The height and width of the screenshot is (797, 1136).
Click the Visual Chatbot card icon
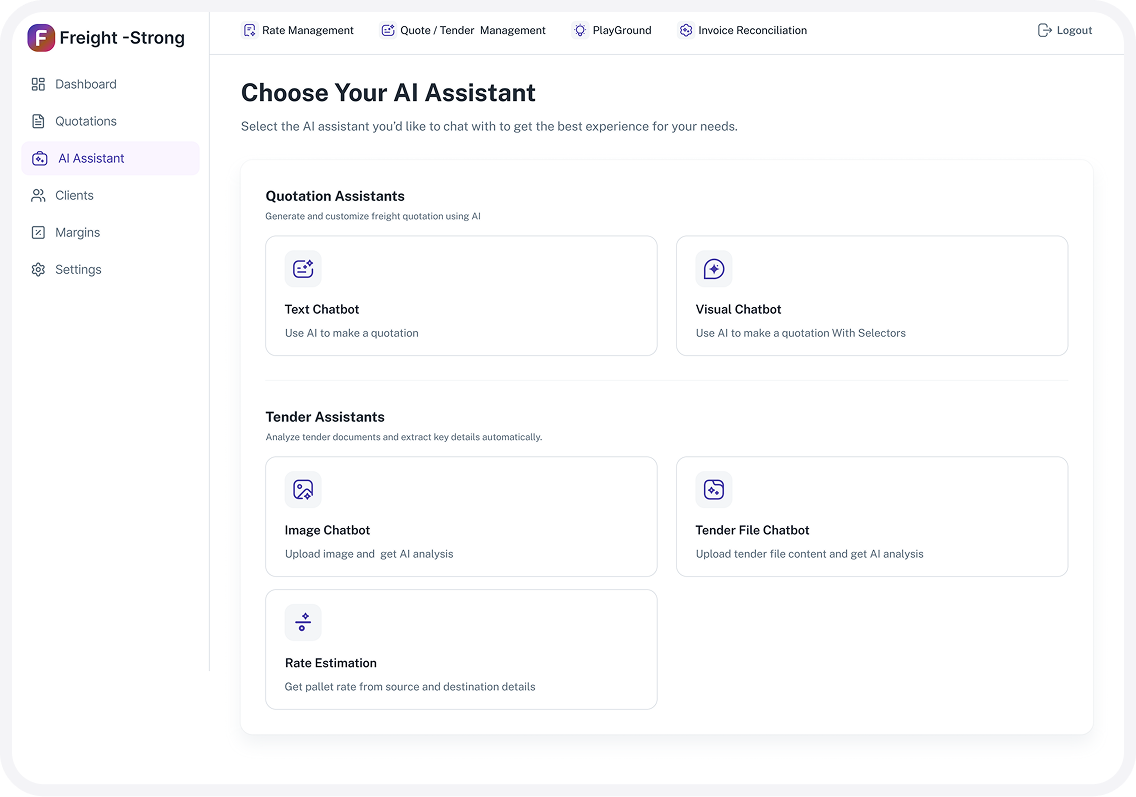pyautogui.click(x=714, y=269)
